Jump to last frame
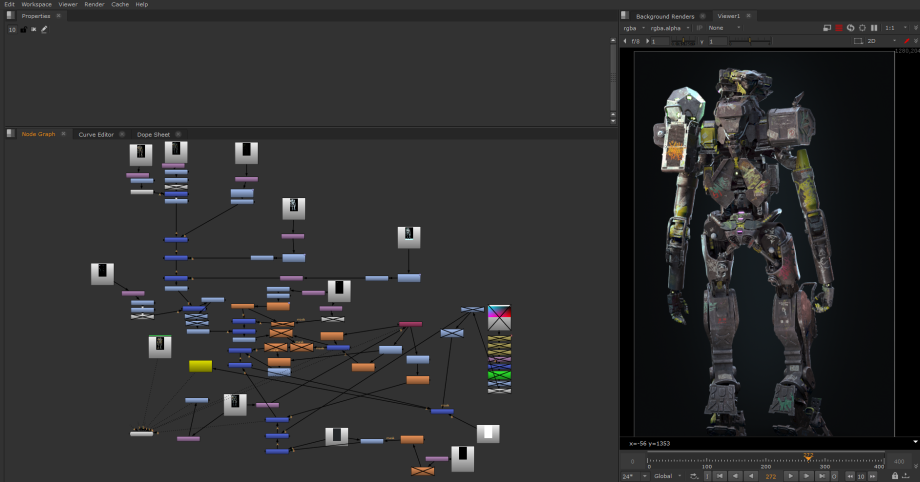 click(x=822, y=476)
